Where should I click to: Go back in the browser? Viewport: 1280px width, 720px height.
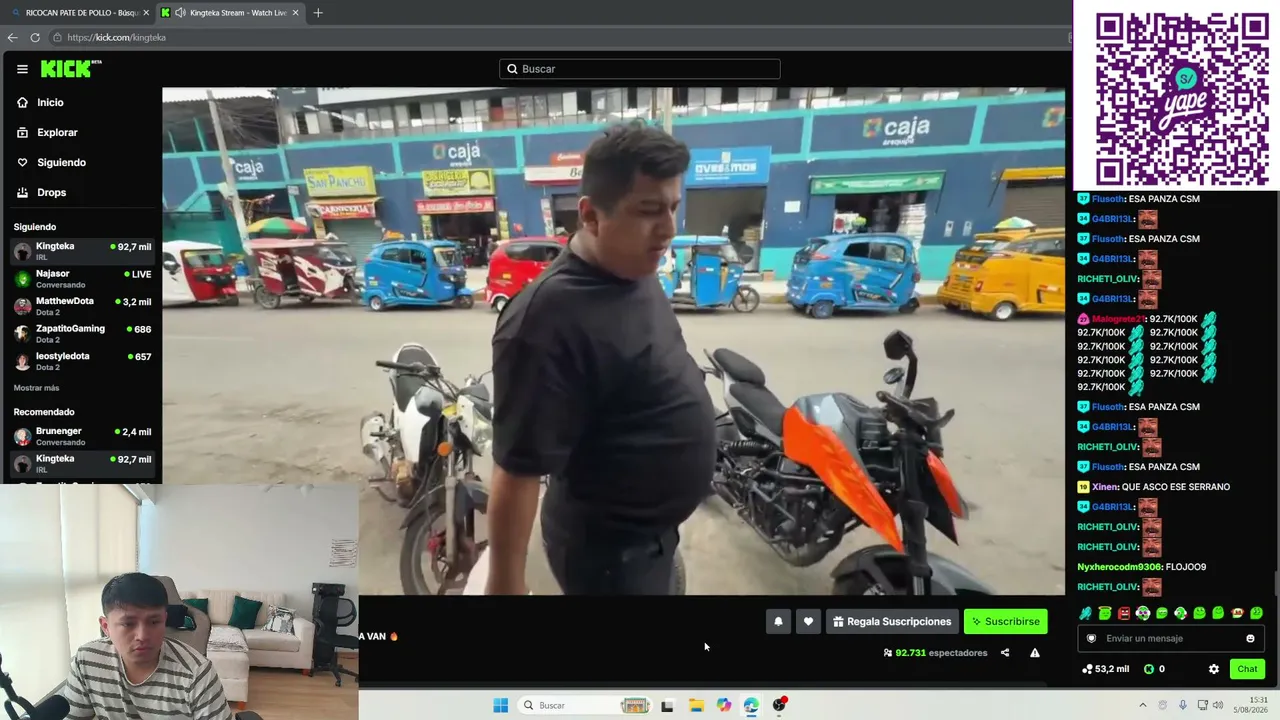tap(12, 37)
